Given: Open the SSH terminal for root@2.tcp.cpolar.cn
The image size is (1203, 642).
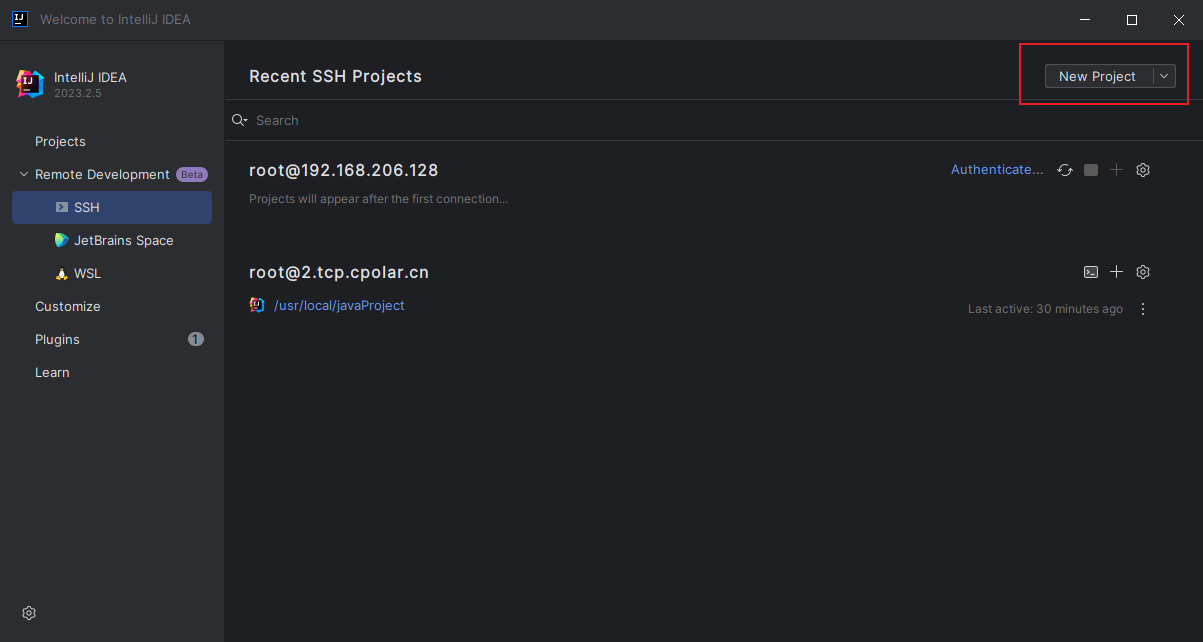Looking at the screenshot, I should (x=1091, y=272).
